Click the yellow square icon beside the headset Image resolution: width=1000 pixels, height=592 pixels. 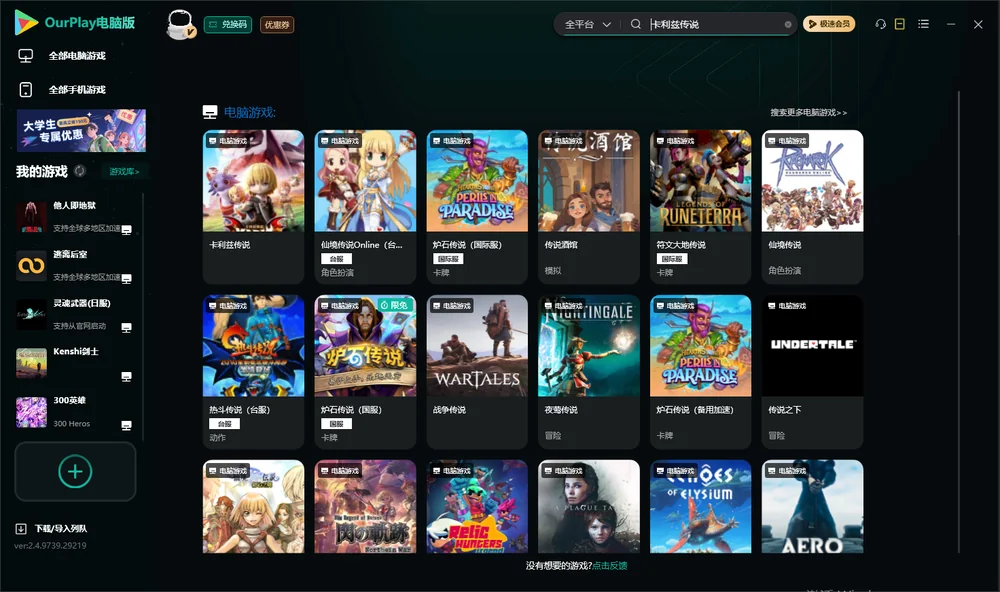[x=899, y=24]
